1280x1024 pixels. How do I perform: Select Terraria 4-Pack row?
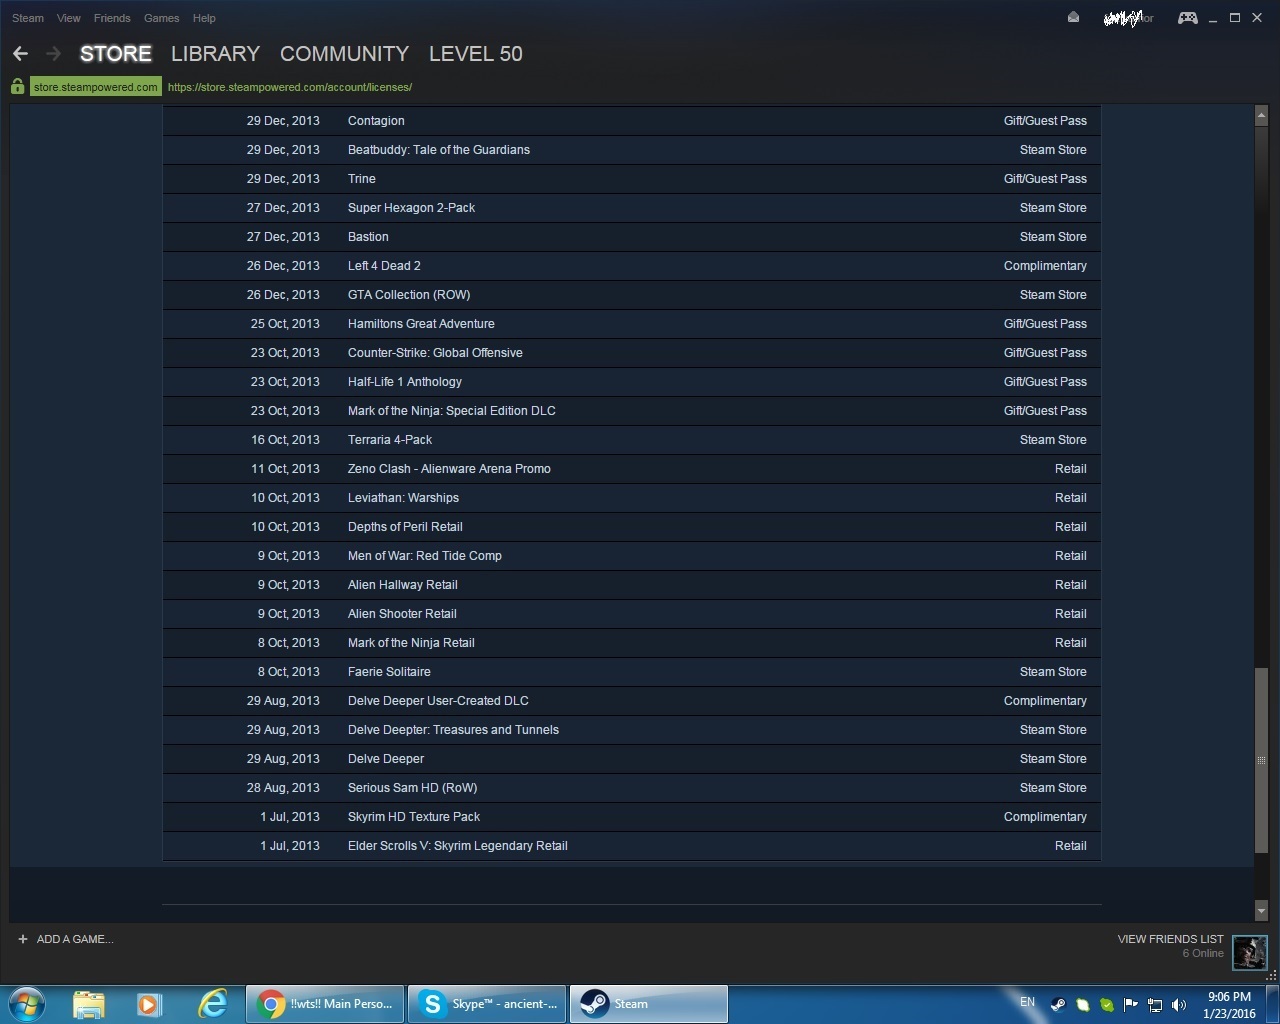631,440
